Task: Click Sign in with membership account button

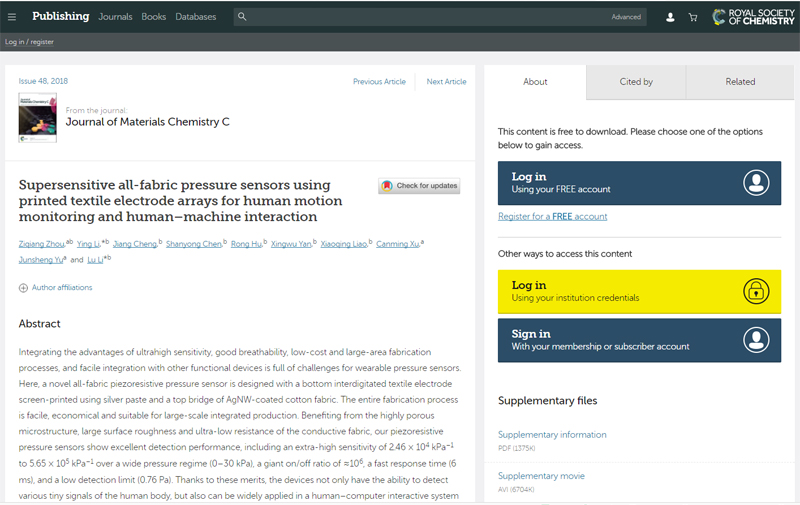Action: point(639,340)
